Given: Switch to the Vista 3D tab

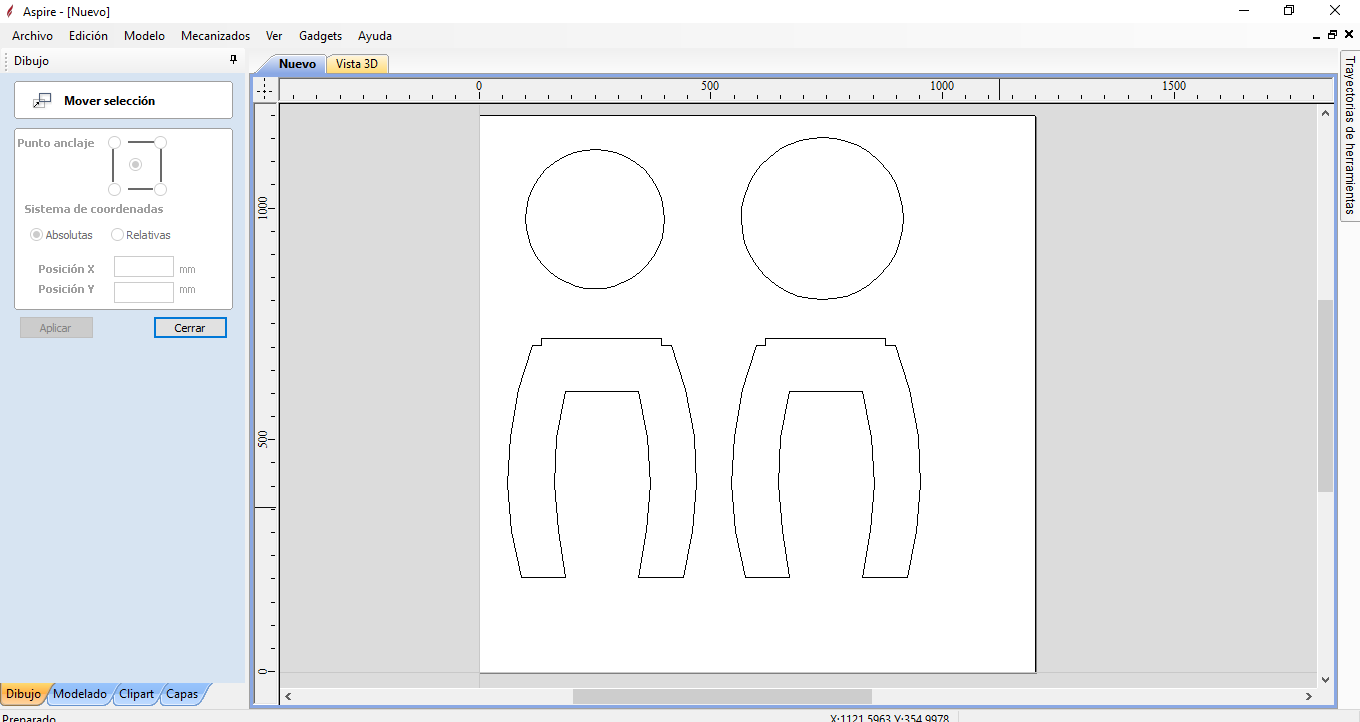Looking at the screenshot, I should [357, 64].
